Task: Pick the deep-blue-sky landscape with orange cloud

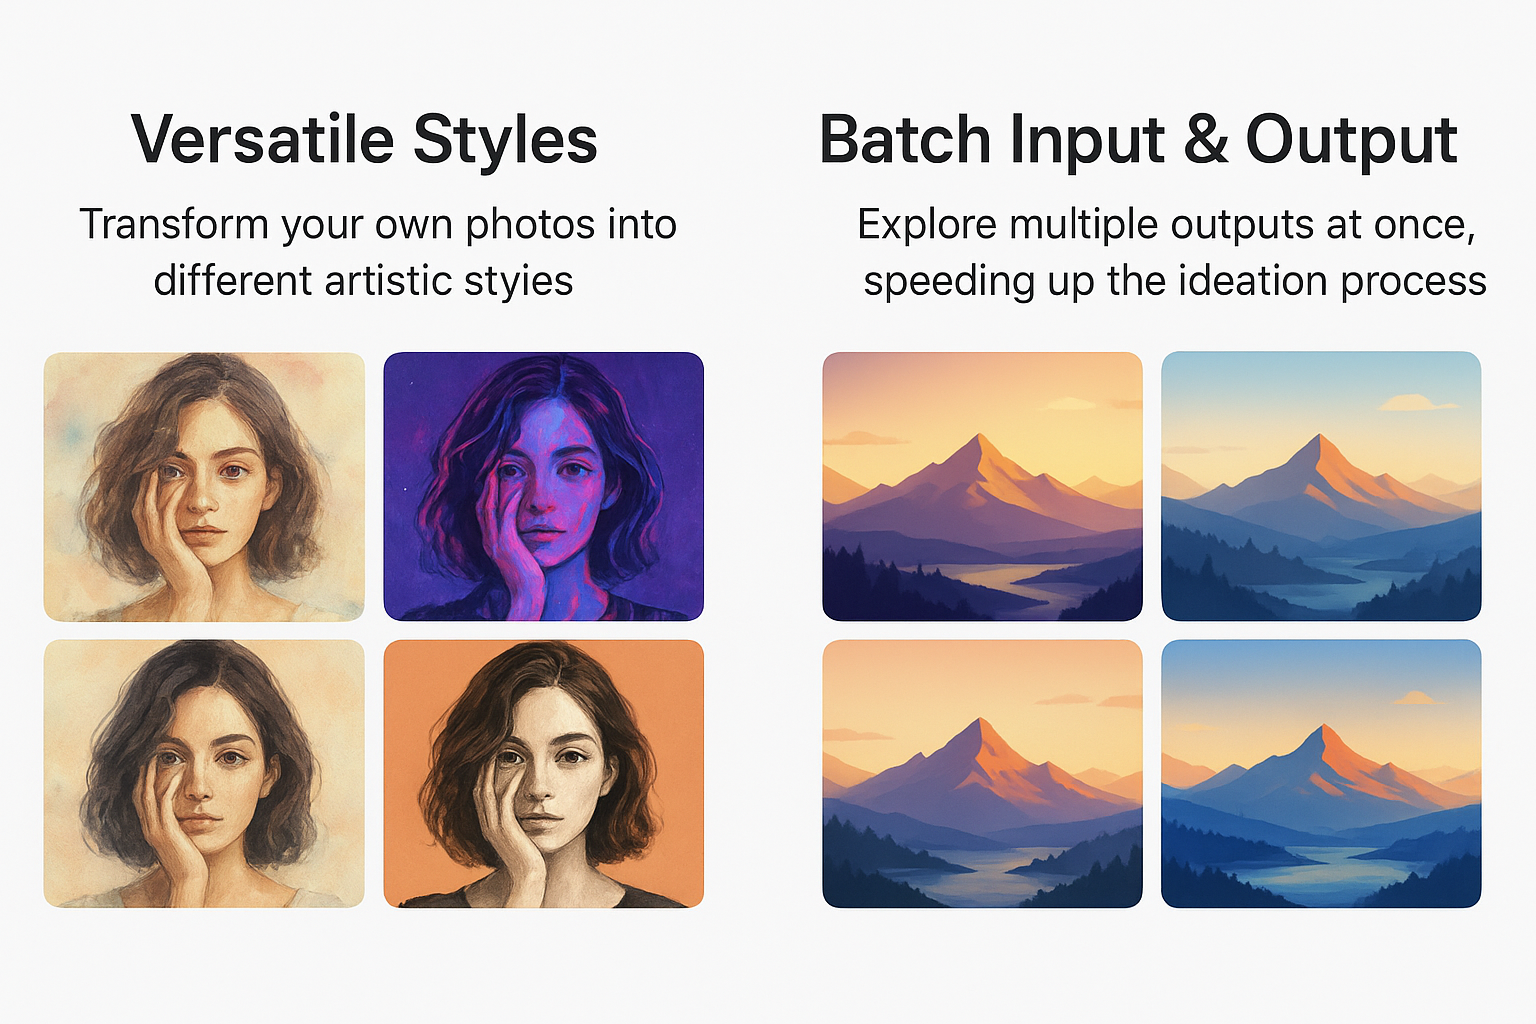Action: (1321, 773)
